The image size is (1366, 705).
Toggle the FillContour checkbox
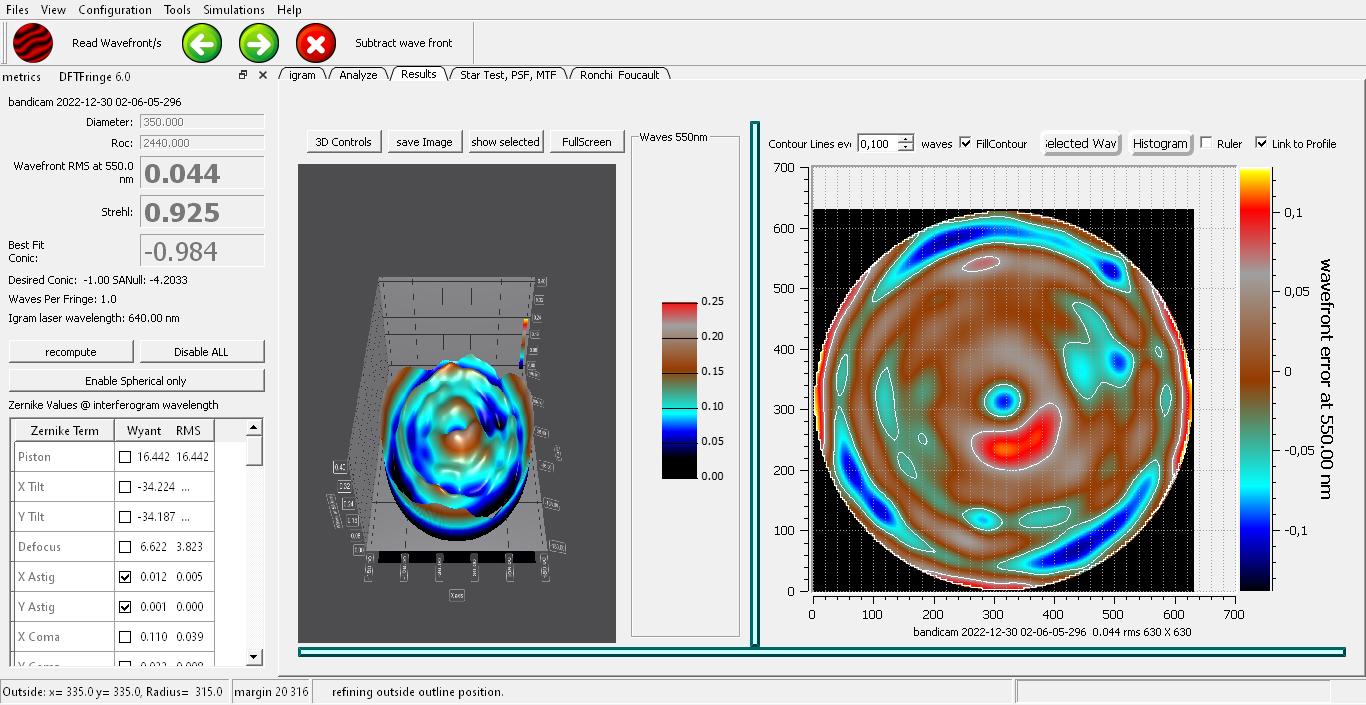tap(965, 143)
